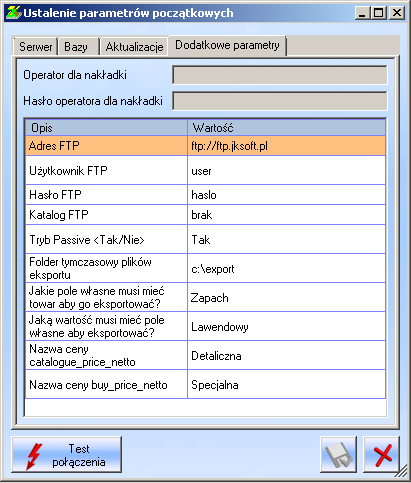
Task: Minimize the Ustalenie parametrów window
Action: (x=362, y=13)
